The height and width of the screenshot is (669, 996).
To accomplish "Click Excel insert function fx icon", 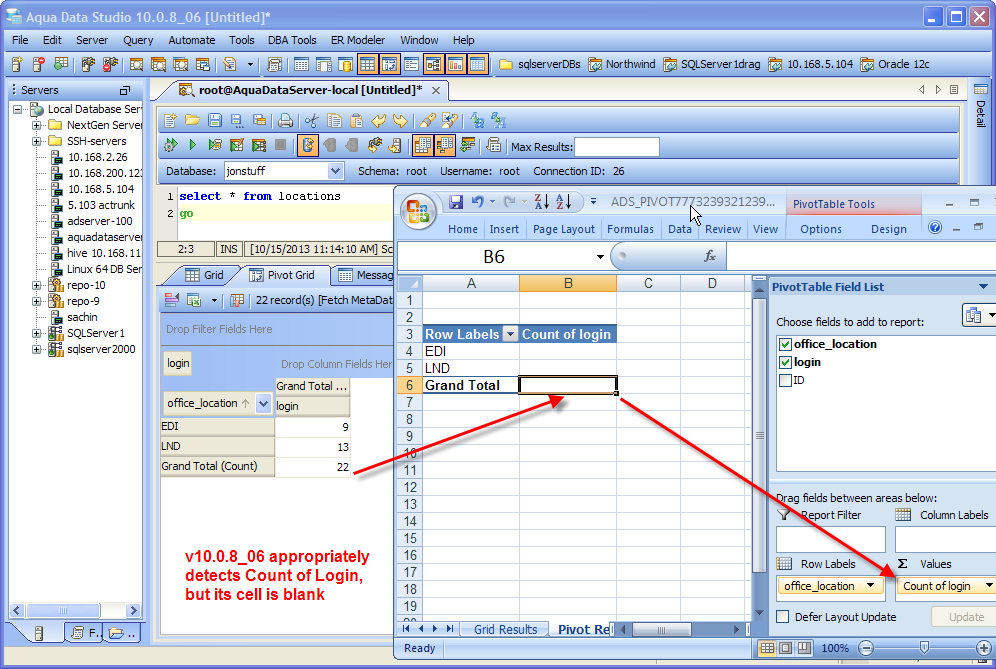I will tap(710, 256).
